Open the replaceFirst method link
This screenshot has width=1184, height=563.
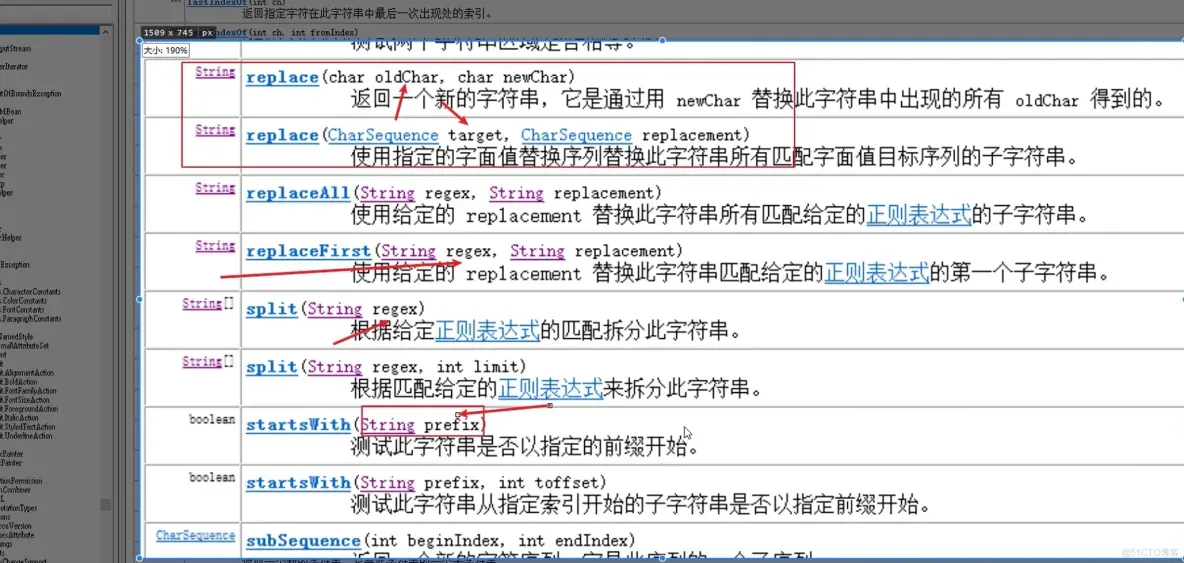point(308,251)
